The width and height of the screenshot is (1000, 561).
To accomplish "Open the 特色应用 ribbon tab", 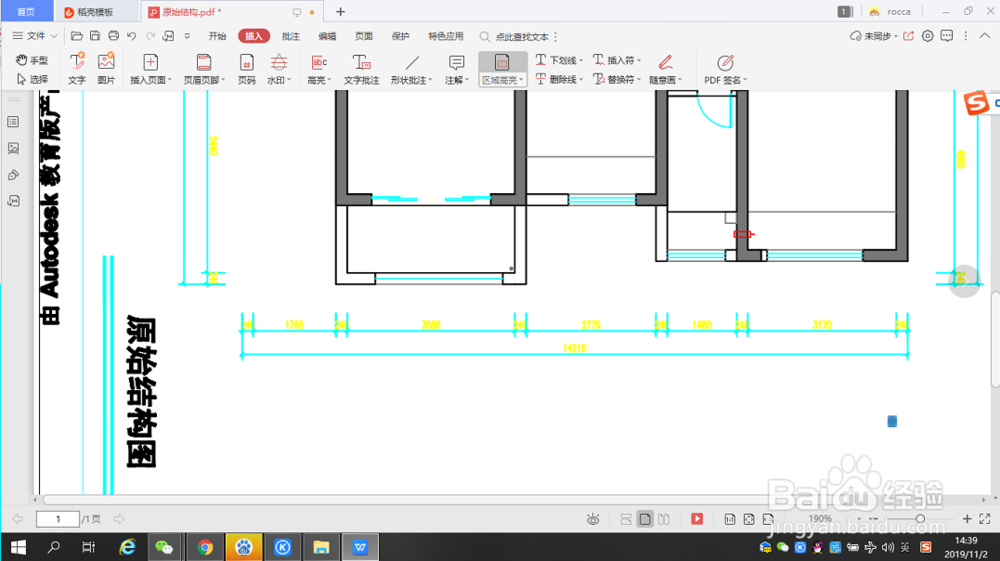I will coord(446,36).
